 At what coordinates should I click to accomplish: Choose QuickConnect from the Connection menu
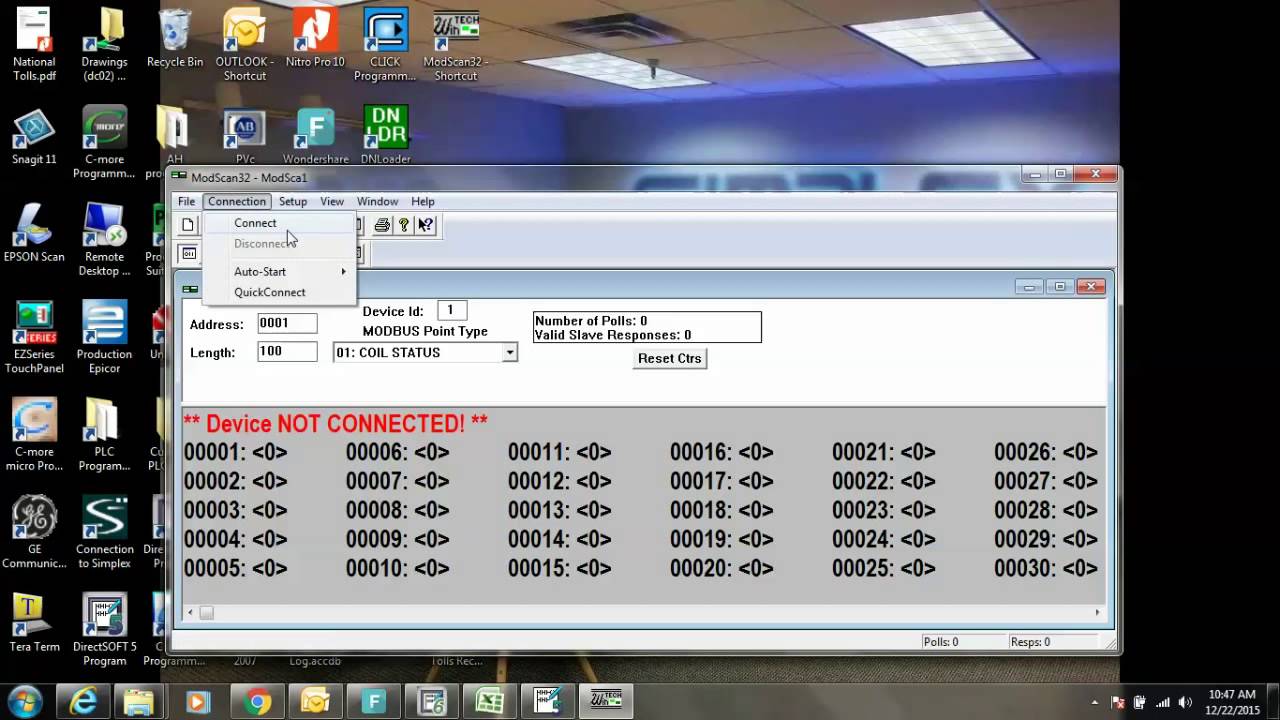(279, 292)
